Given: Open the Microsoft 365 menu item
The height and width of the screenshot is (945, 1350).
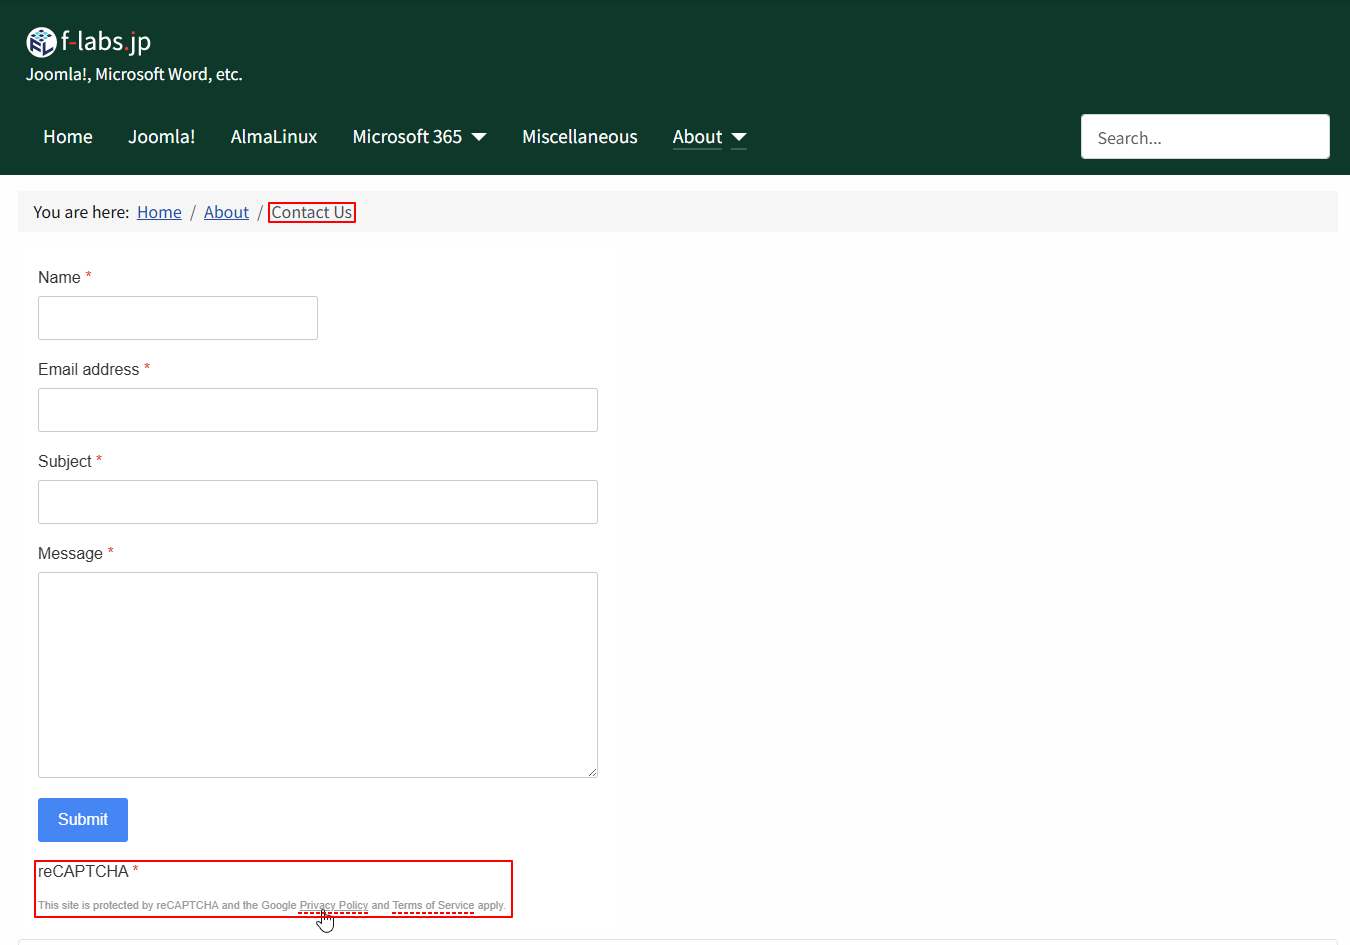Looking at the screenshot, I should point(407,137).
